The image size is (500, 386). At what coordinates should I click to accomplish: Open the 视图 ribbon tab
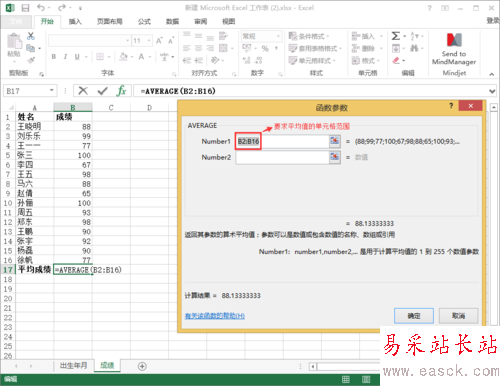coord(229,22)
